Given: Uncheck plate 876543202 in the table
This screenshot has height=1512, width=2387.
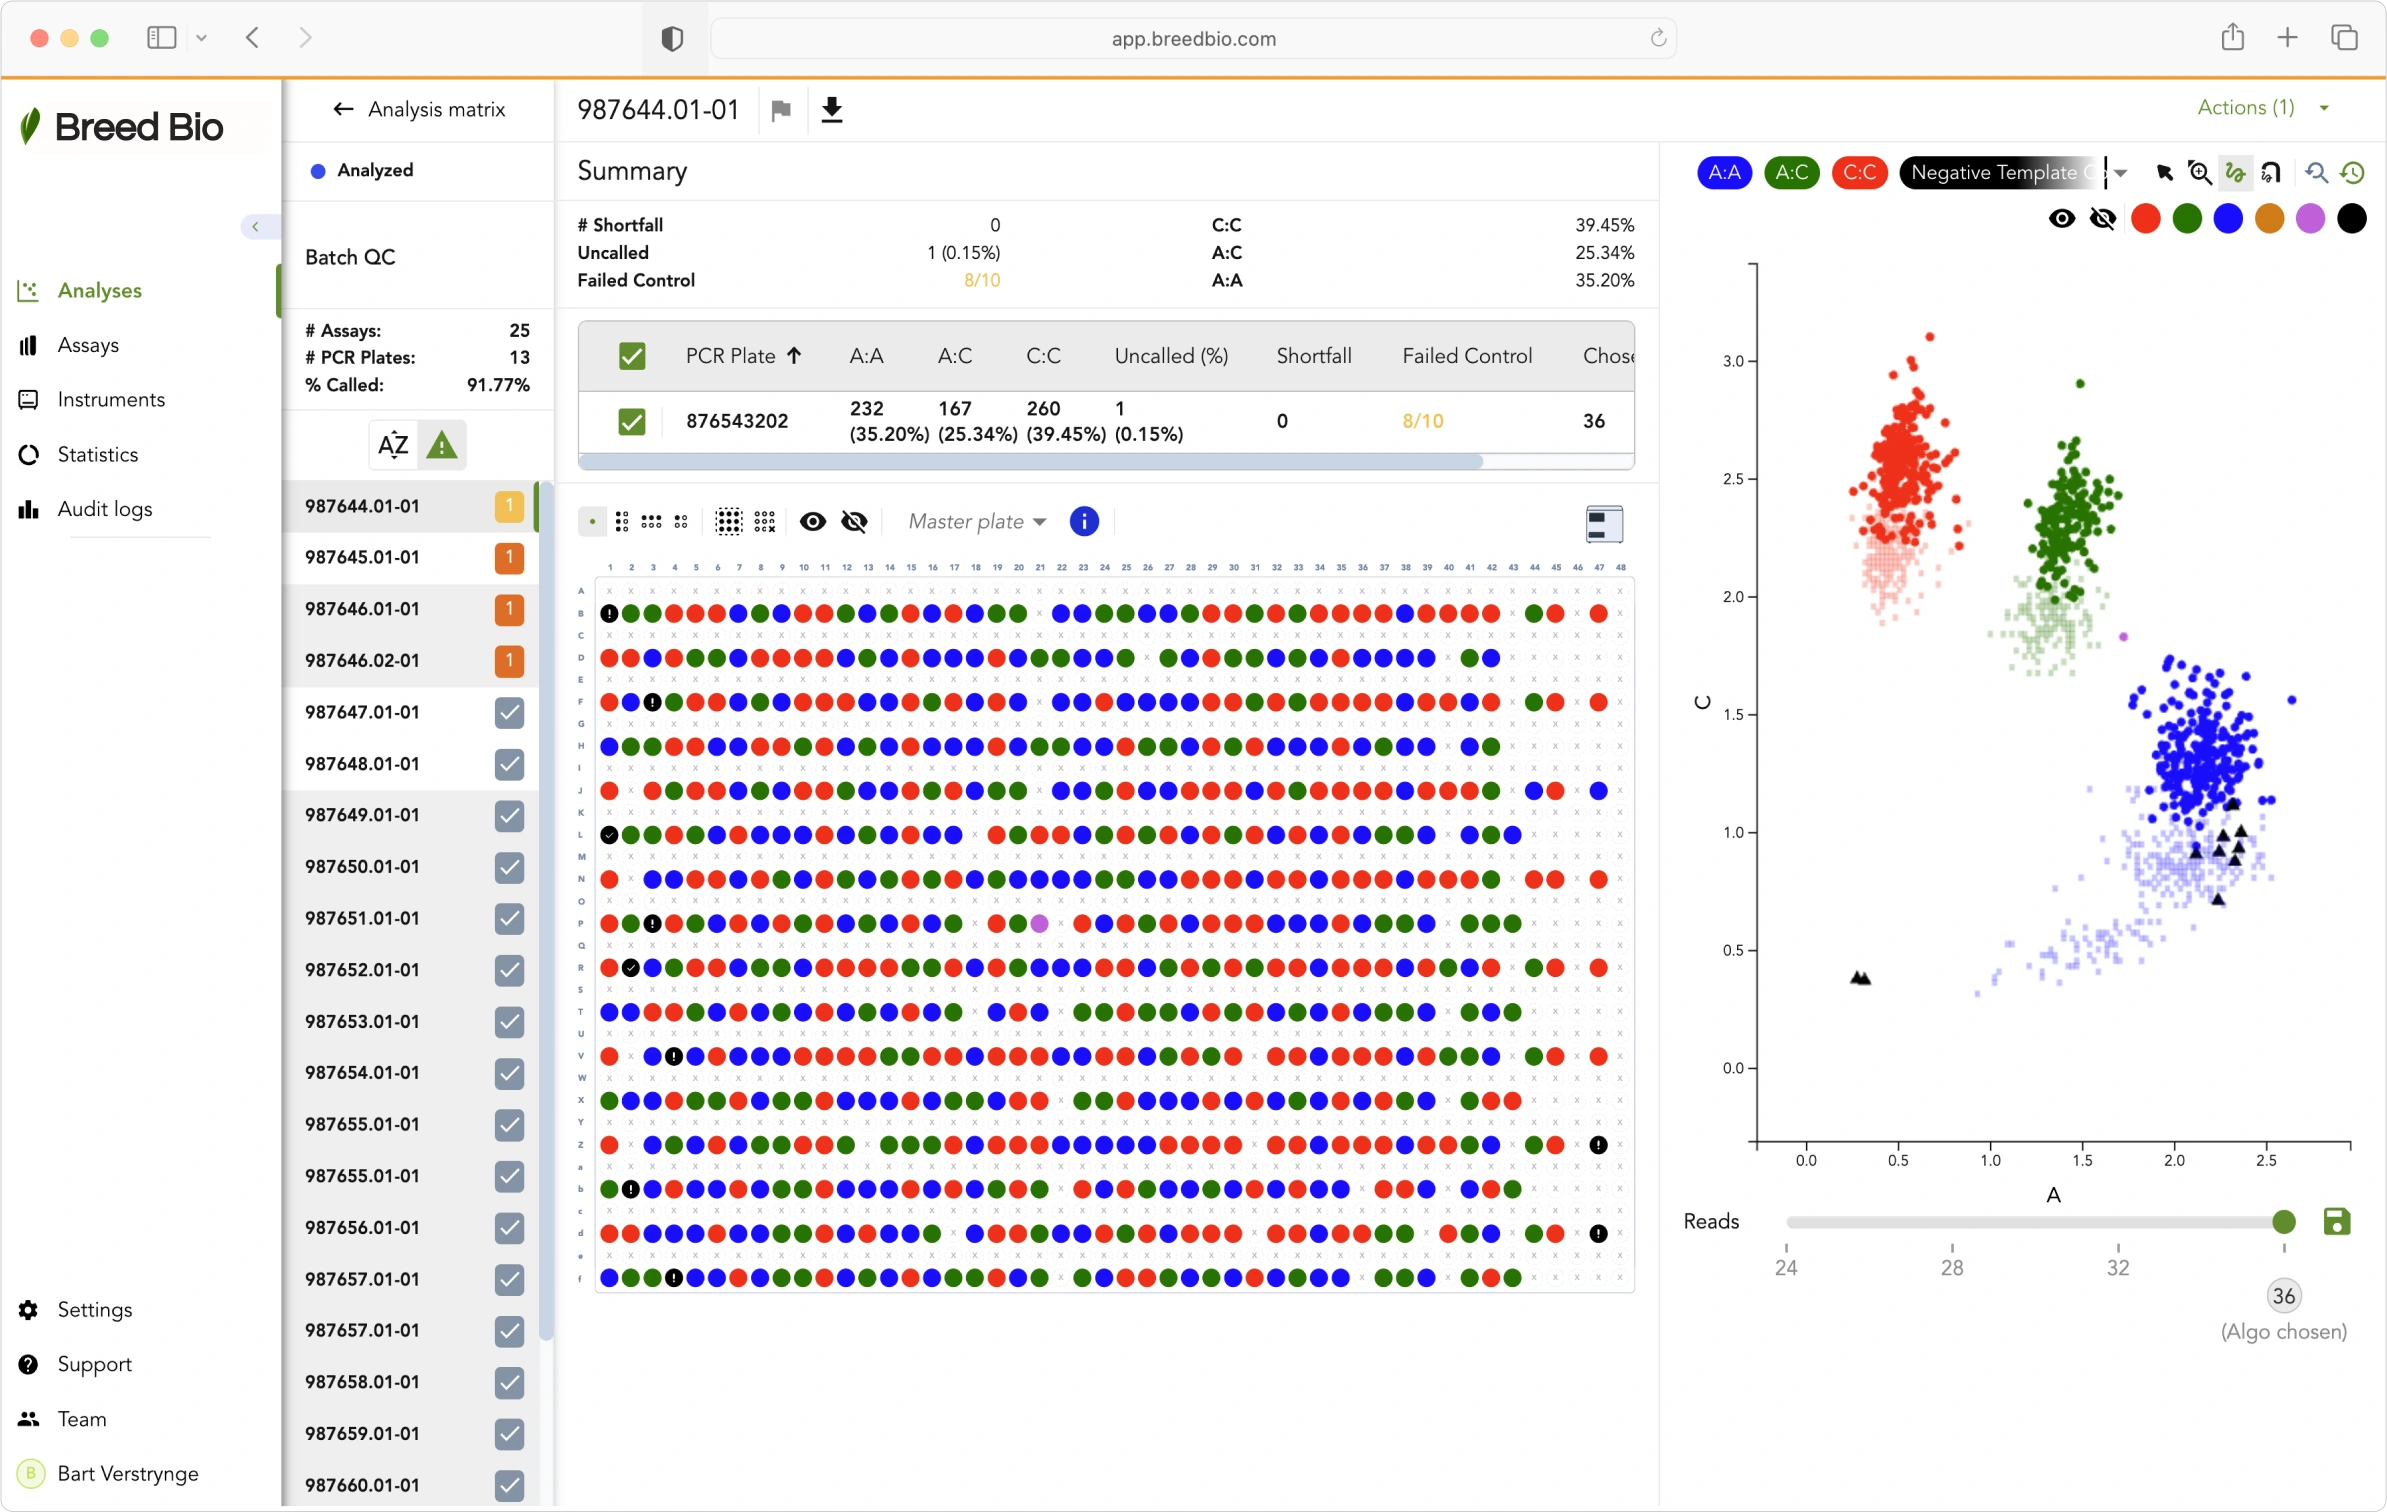Looking at the screenshot, I should click(633, 421).
